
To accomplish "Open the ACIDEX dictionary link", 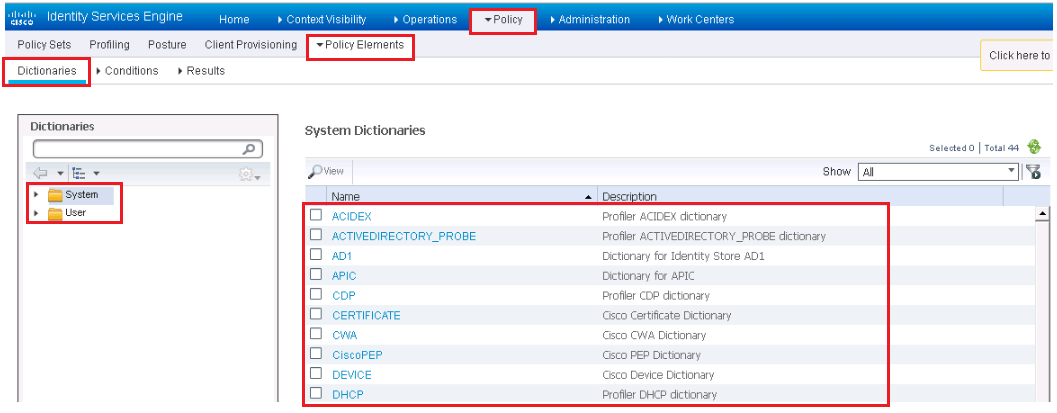I will [352, 216].
